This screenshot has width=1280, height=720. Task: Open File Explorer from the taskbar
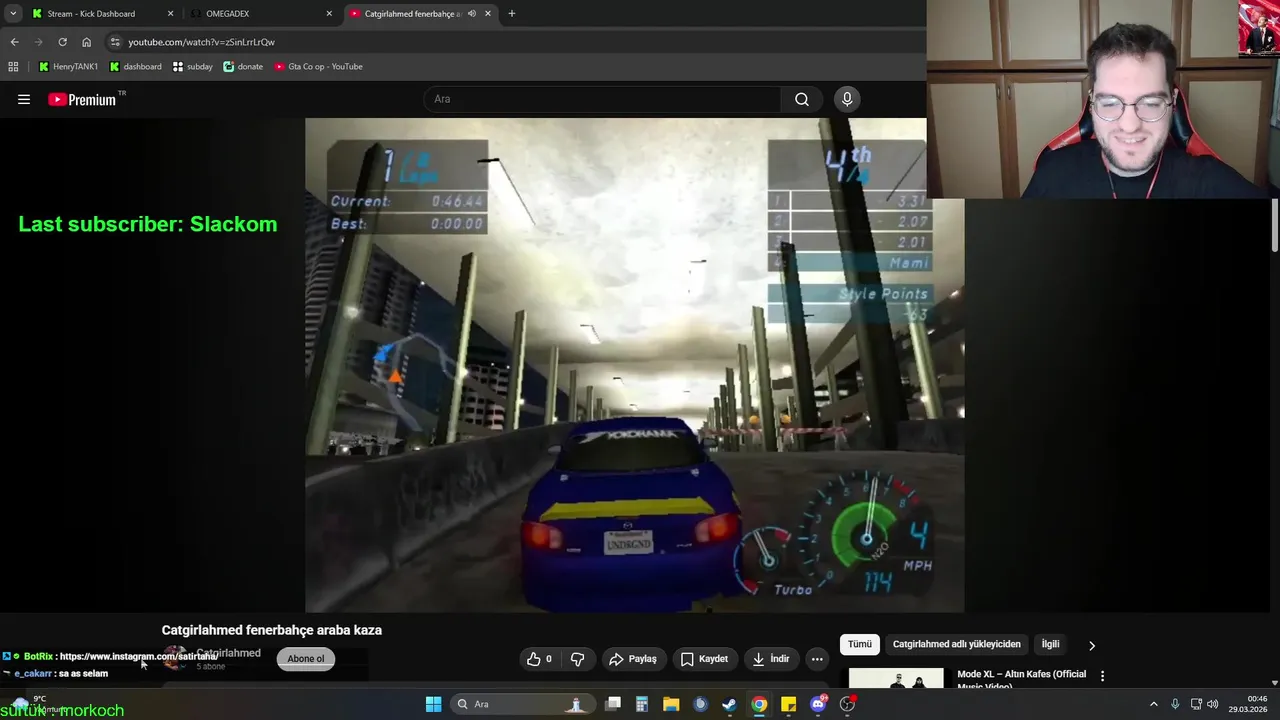coord(671,704)
